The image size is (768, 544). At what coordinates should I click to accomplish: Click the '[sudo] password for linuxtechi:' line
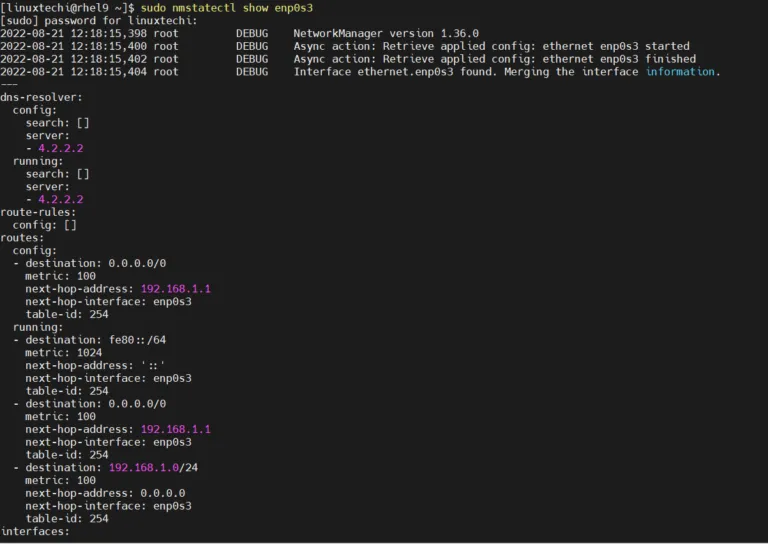coord(100,20)
